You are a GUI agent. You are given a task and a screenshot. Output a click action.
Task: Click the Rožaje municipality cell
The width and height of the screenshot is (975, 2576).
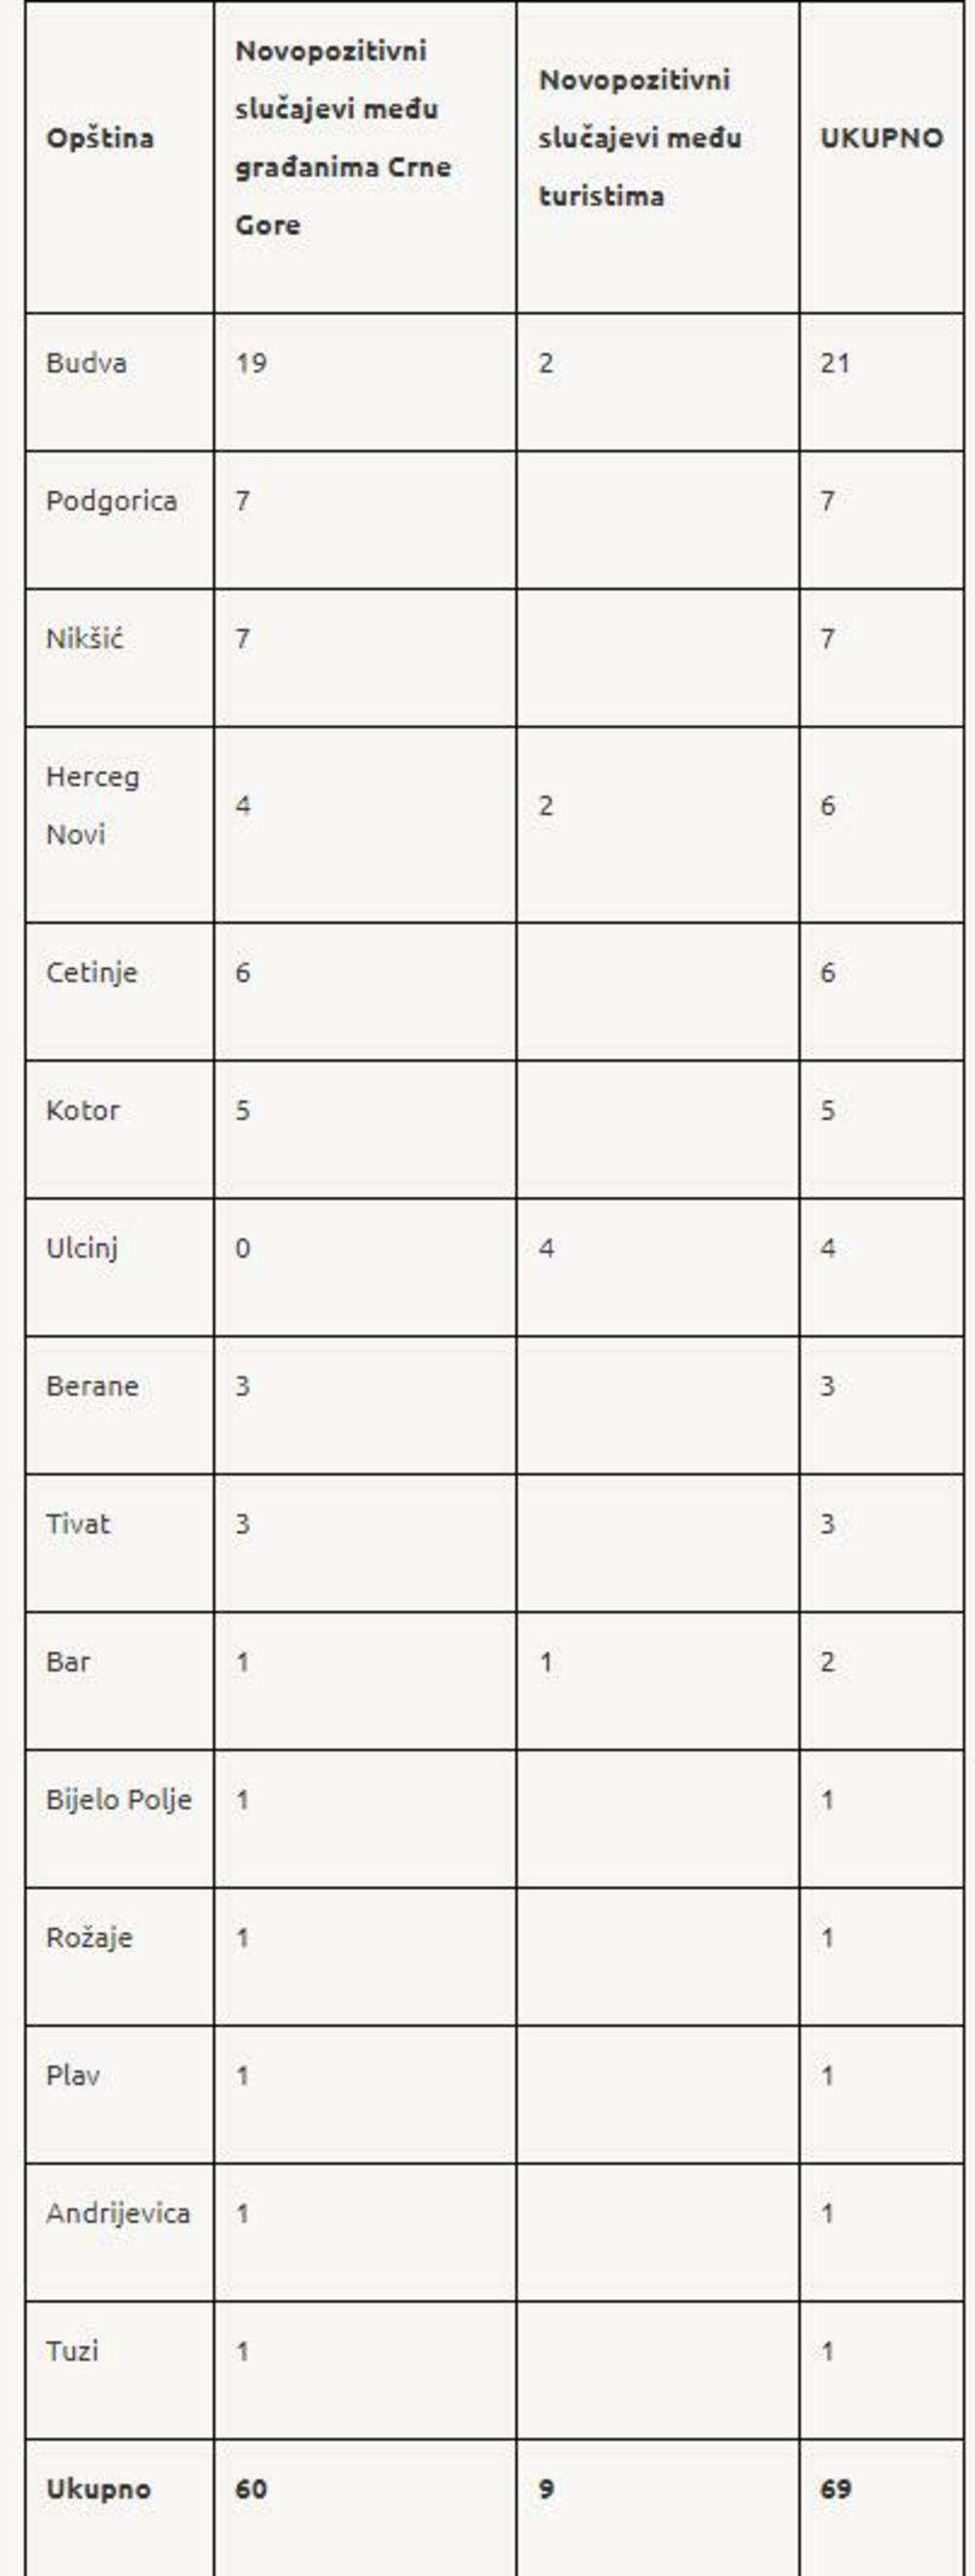(89, 1938)
